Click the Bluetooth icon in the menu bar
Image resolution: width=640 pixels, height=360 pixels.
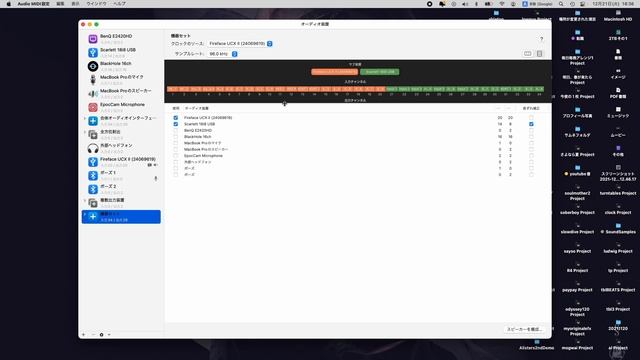[476, 4]
